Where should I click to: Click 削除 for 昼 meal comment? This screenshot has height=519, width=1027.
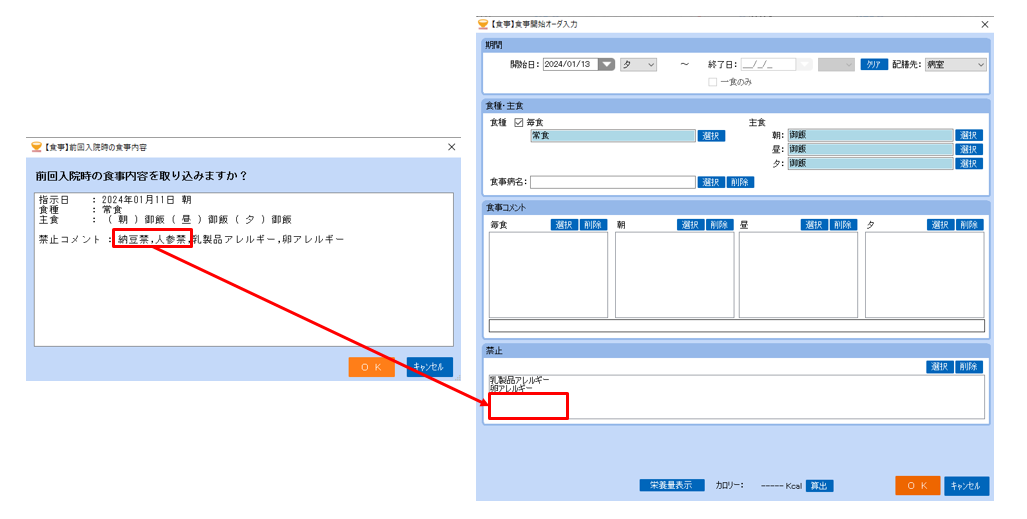(x=843, y=225)
